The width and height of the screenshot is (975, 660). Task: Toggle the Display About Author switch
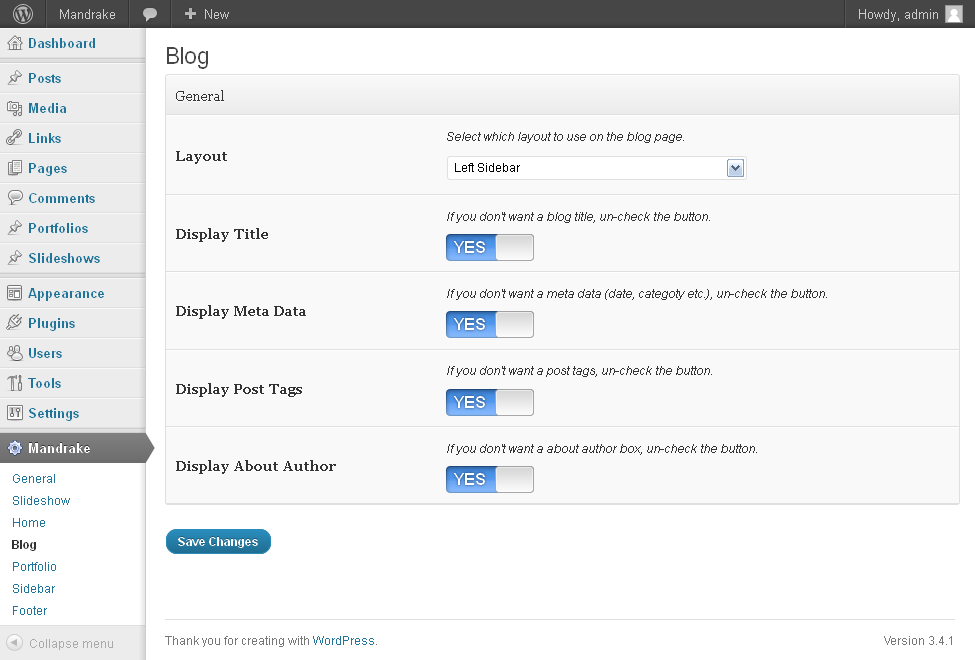click(x=490, y=479)
